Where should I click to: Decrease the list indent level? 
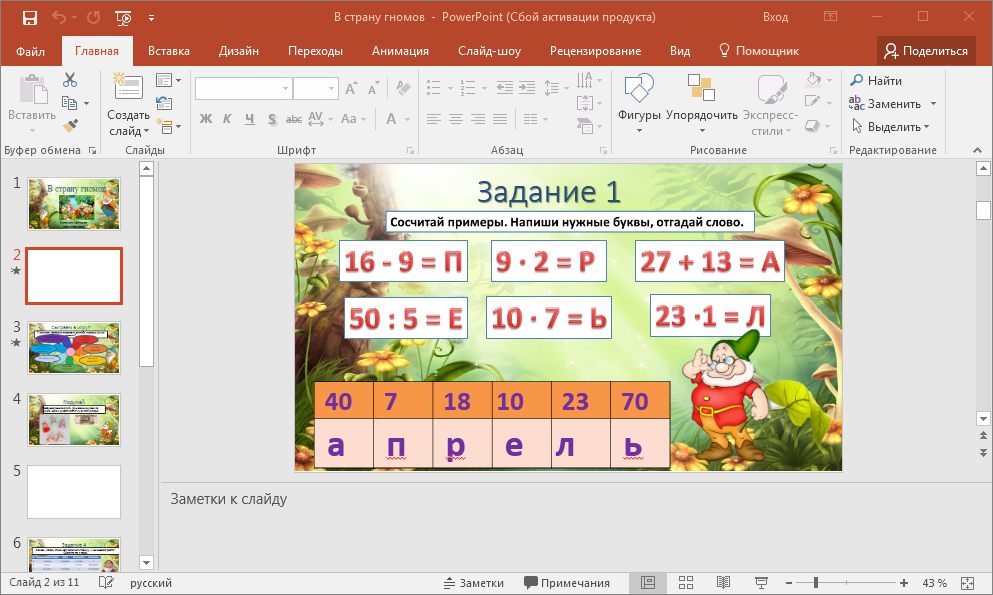[505, 88]
